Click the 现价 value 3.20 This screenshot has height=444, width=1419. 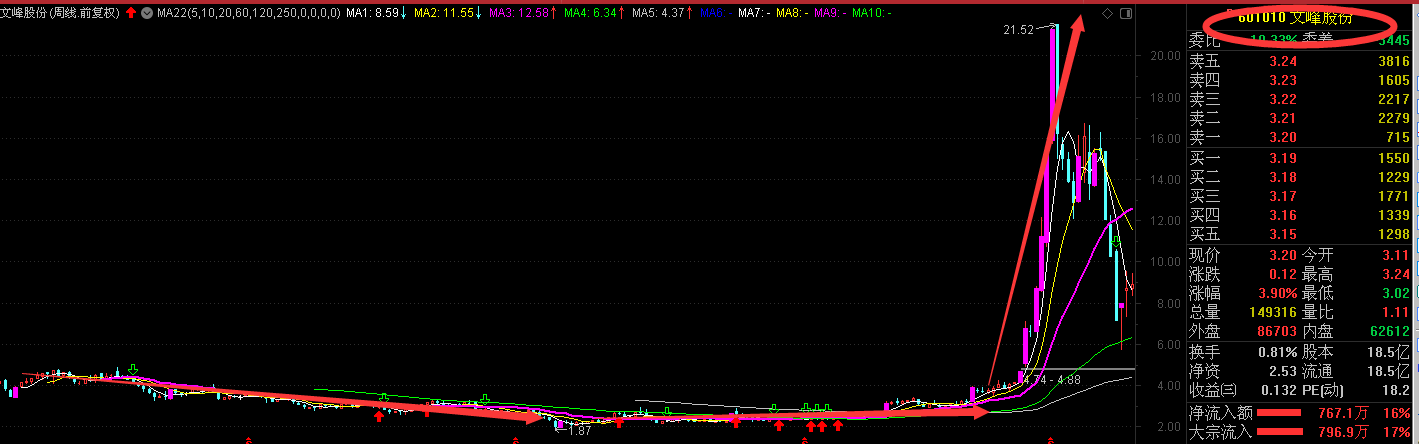click(x=1281, y=255)
